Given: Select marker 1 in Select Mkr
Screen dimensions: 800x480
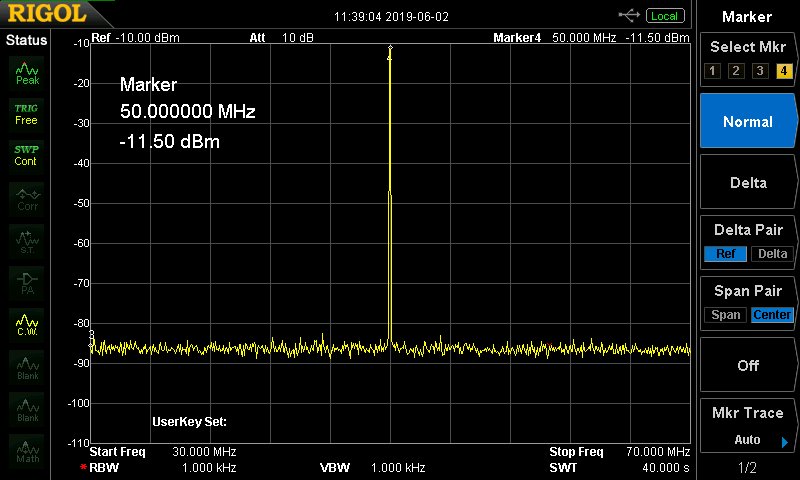Looking at the screenshot, I should tap(712, 71).
